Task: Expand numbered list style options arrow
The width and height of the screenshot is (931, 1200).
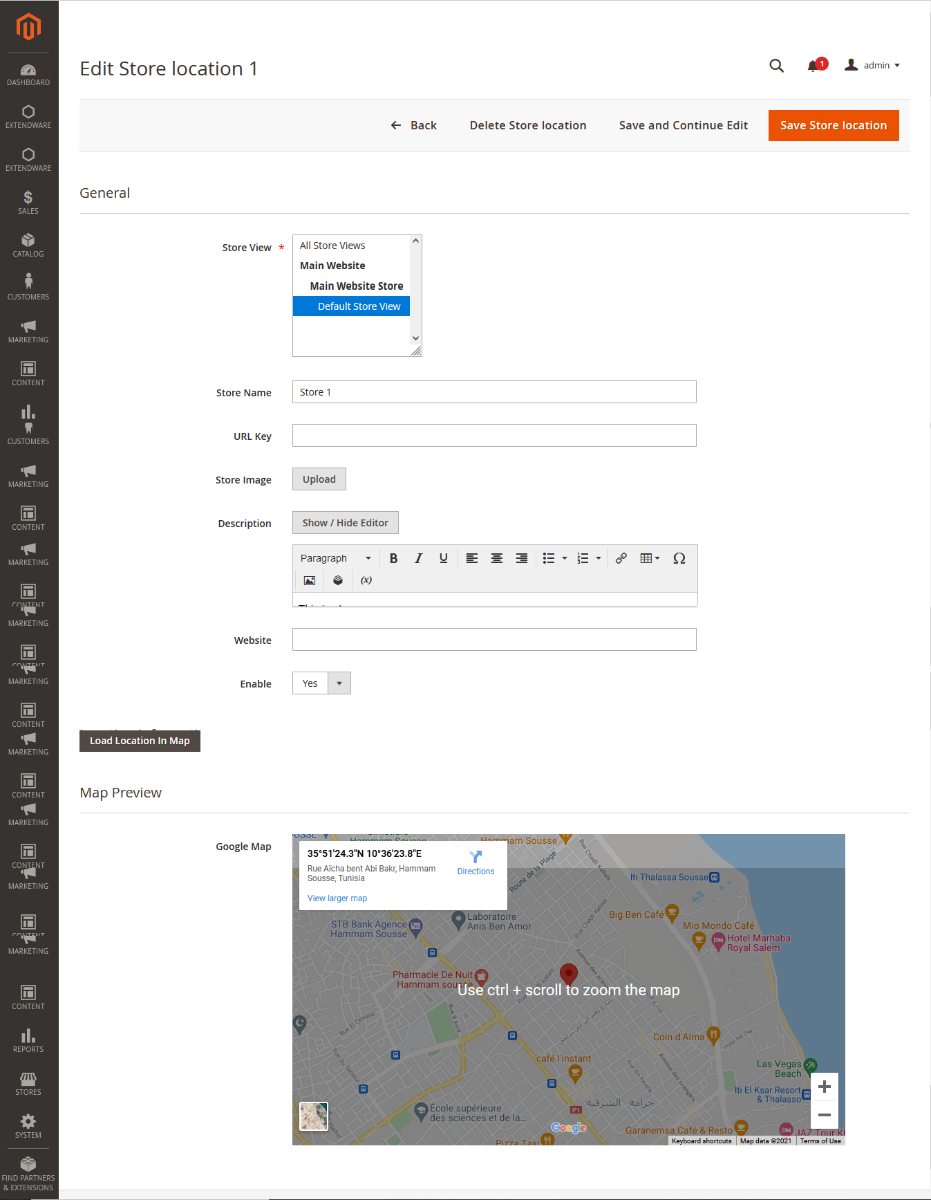Action: [599, 558]
